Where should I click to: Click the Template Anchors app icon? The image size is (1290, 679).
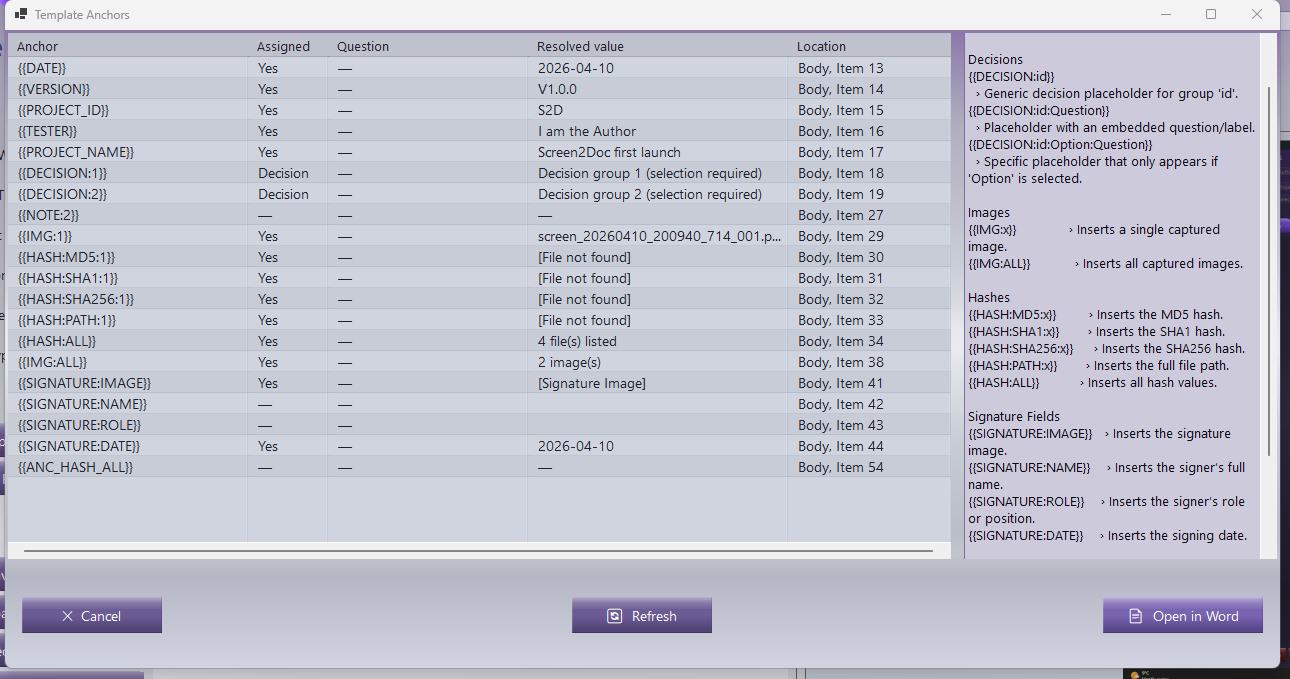(20, 14)
